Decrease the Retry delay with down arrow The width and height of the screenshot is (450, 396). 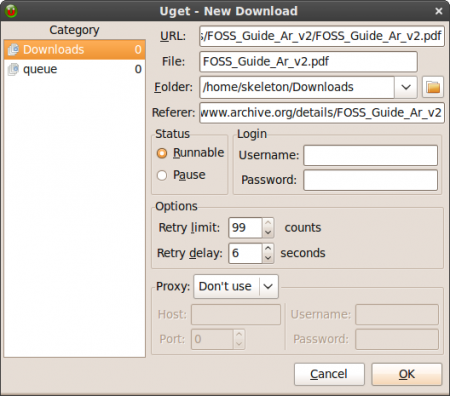268,258
